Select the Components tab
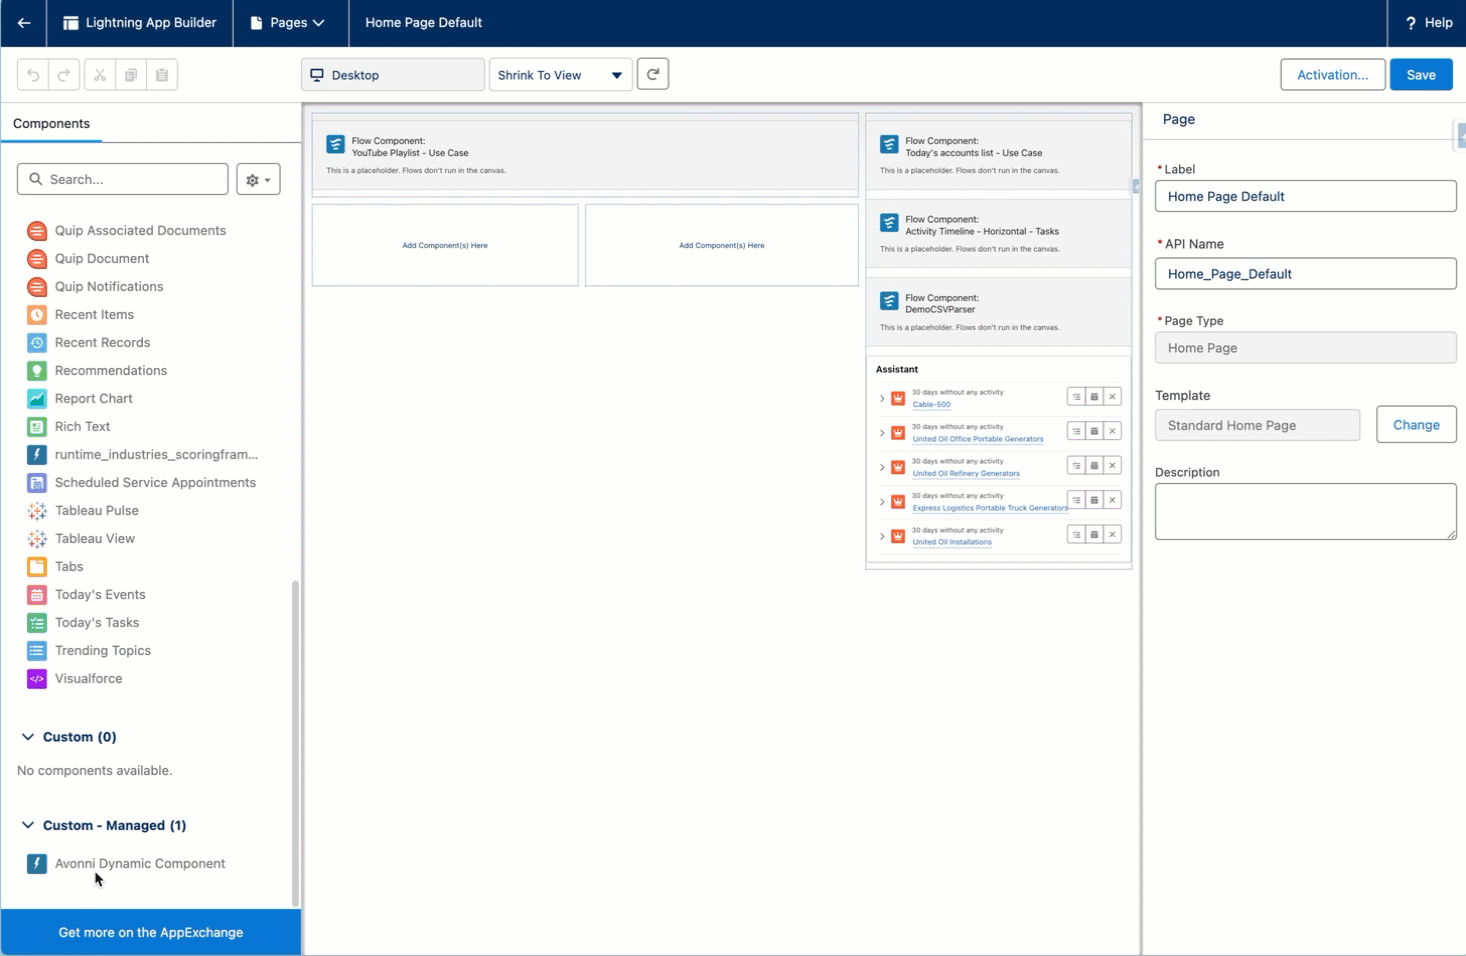 (51, 124)
